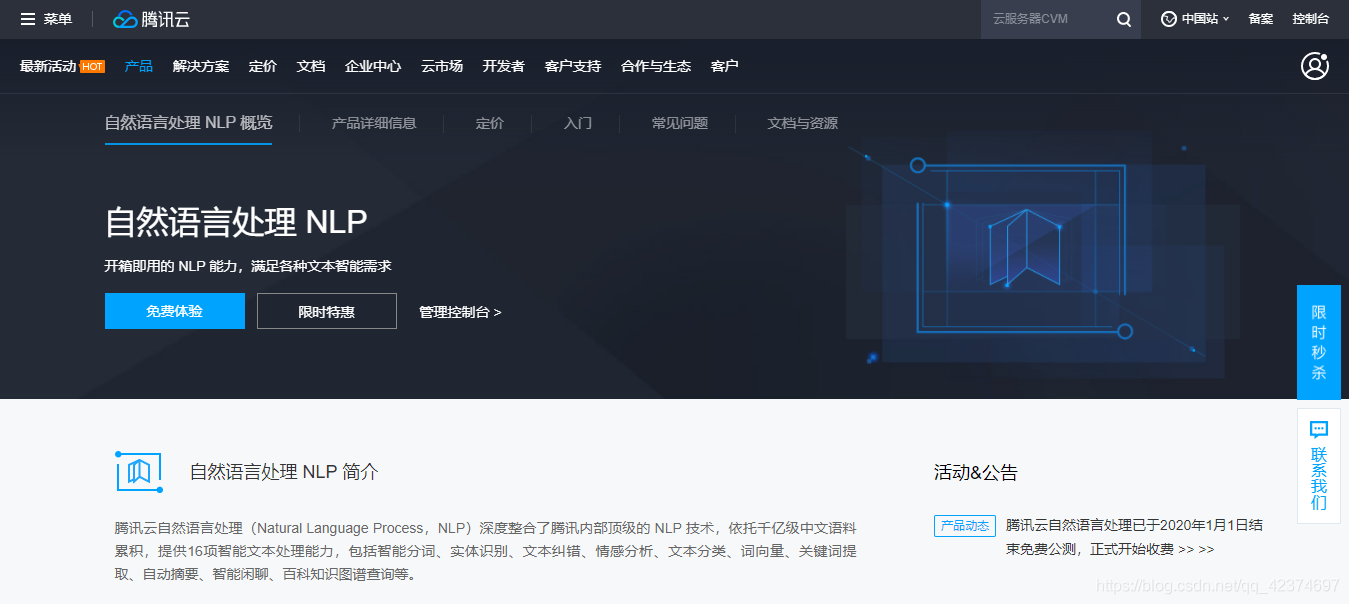Open the 限时秒杀 side banner
Image resolution: width=1349 pixels, height=604 pixels.
click(1319, 342)
